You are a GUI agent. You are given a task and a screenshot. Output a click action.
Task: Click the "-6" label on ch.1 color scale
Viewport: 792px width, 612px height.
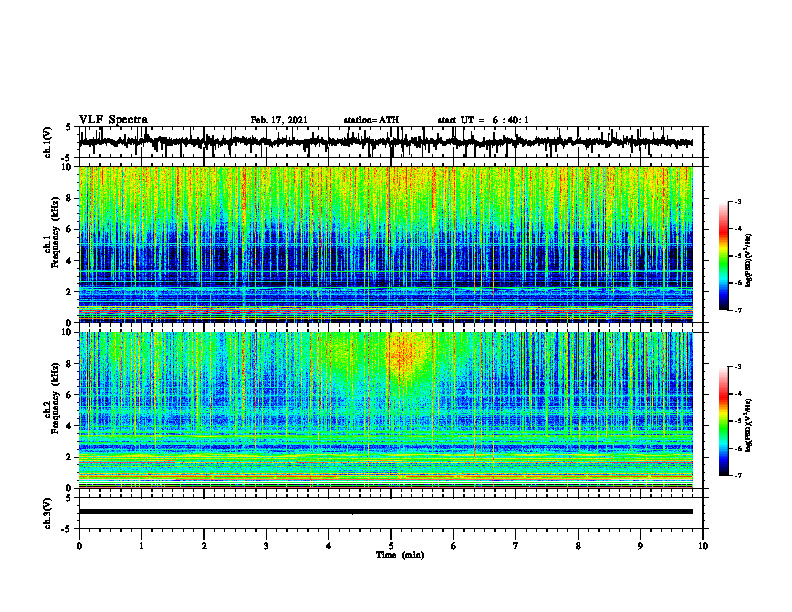[738, 283]
